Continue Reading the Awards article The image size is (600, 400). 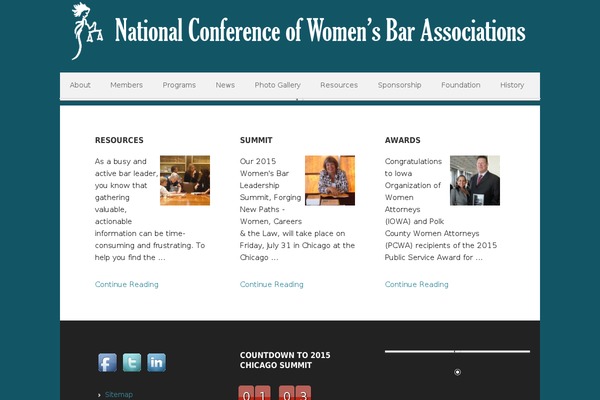click(x=417, y=284)
